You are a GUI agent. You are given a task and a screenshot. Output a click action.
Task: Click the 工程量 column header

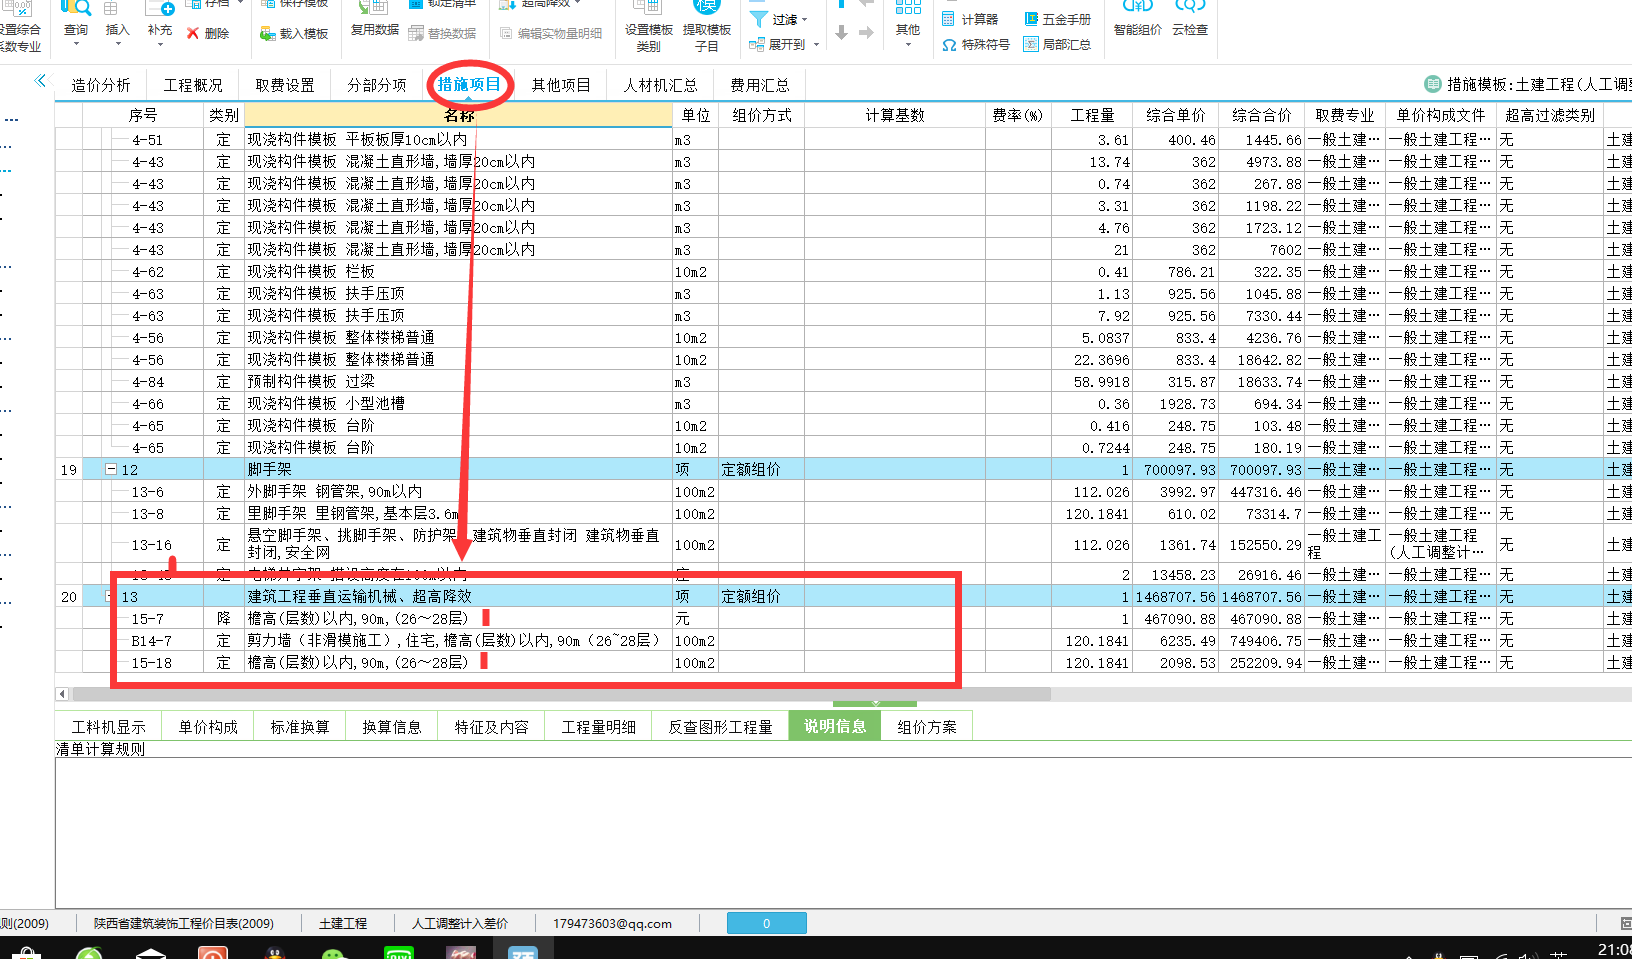1092,115
